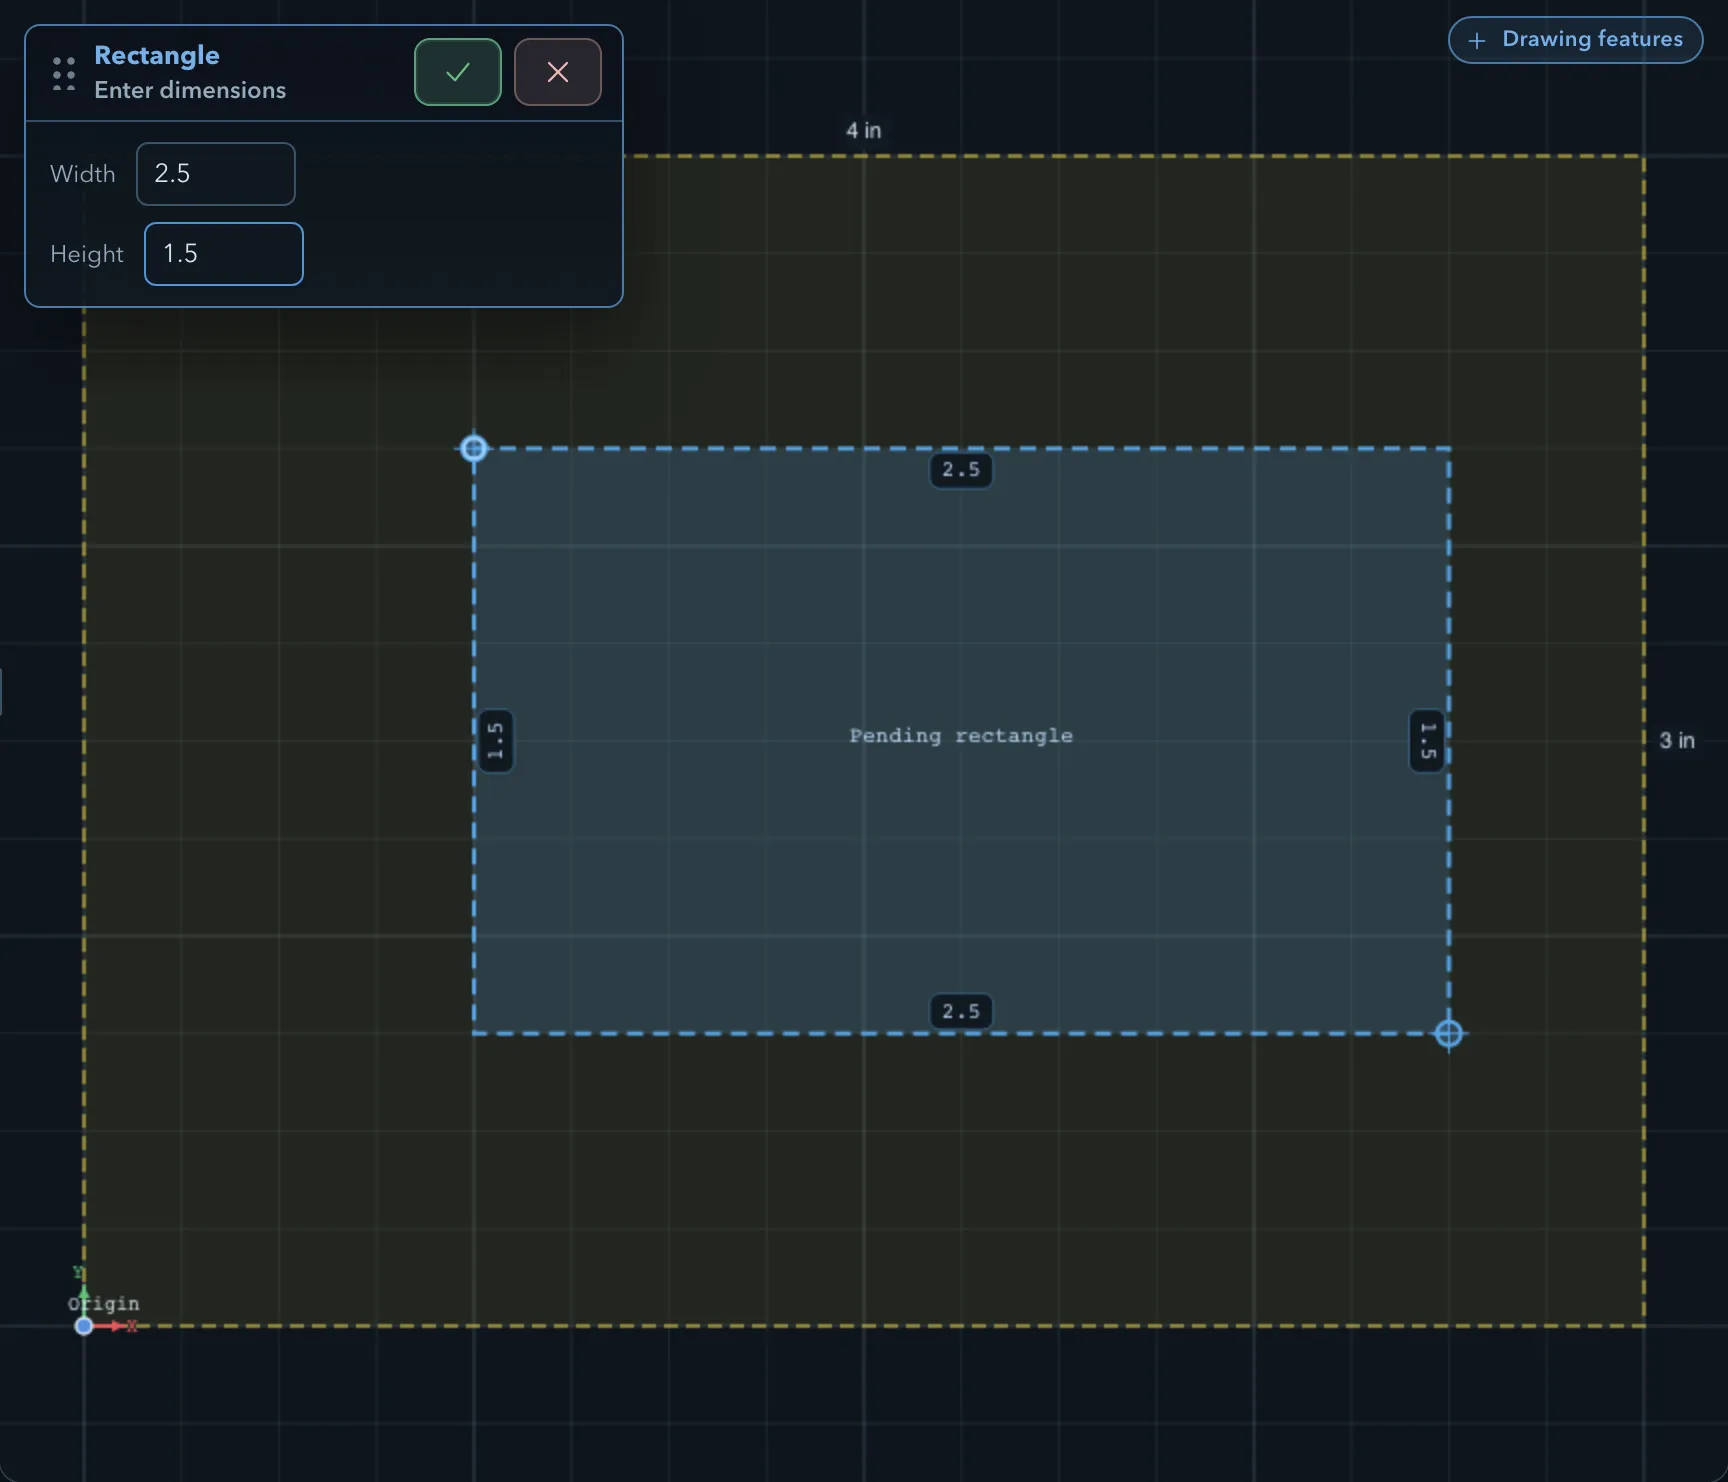The image size is (1728, 1482).
Task: Click the Width field label
Action: [x=83, y=174]
